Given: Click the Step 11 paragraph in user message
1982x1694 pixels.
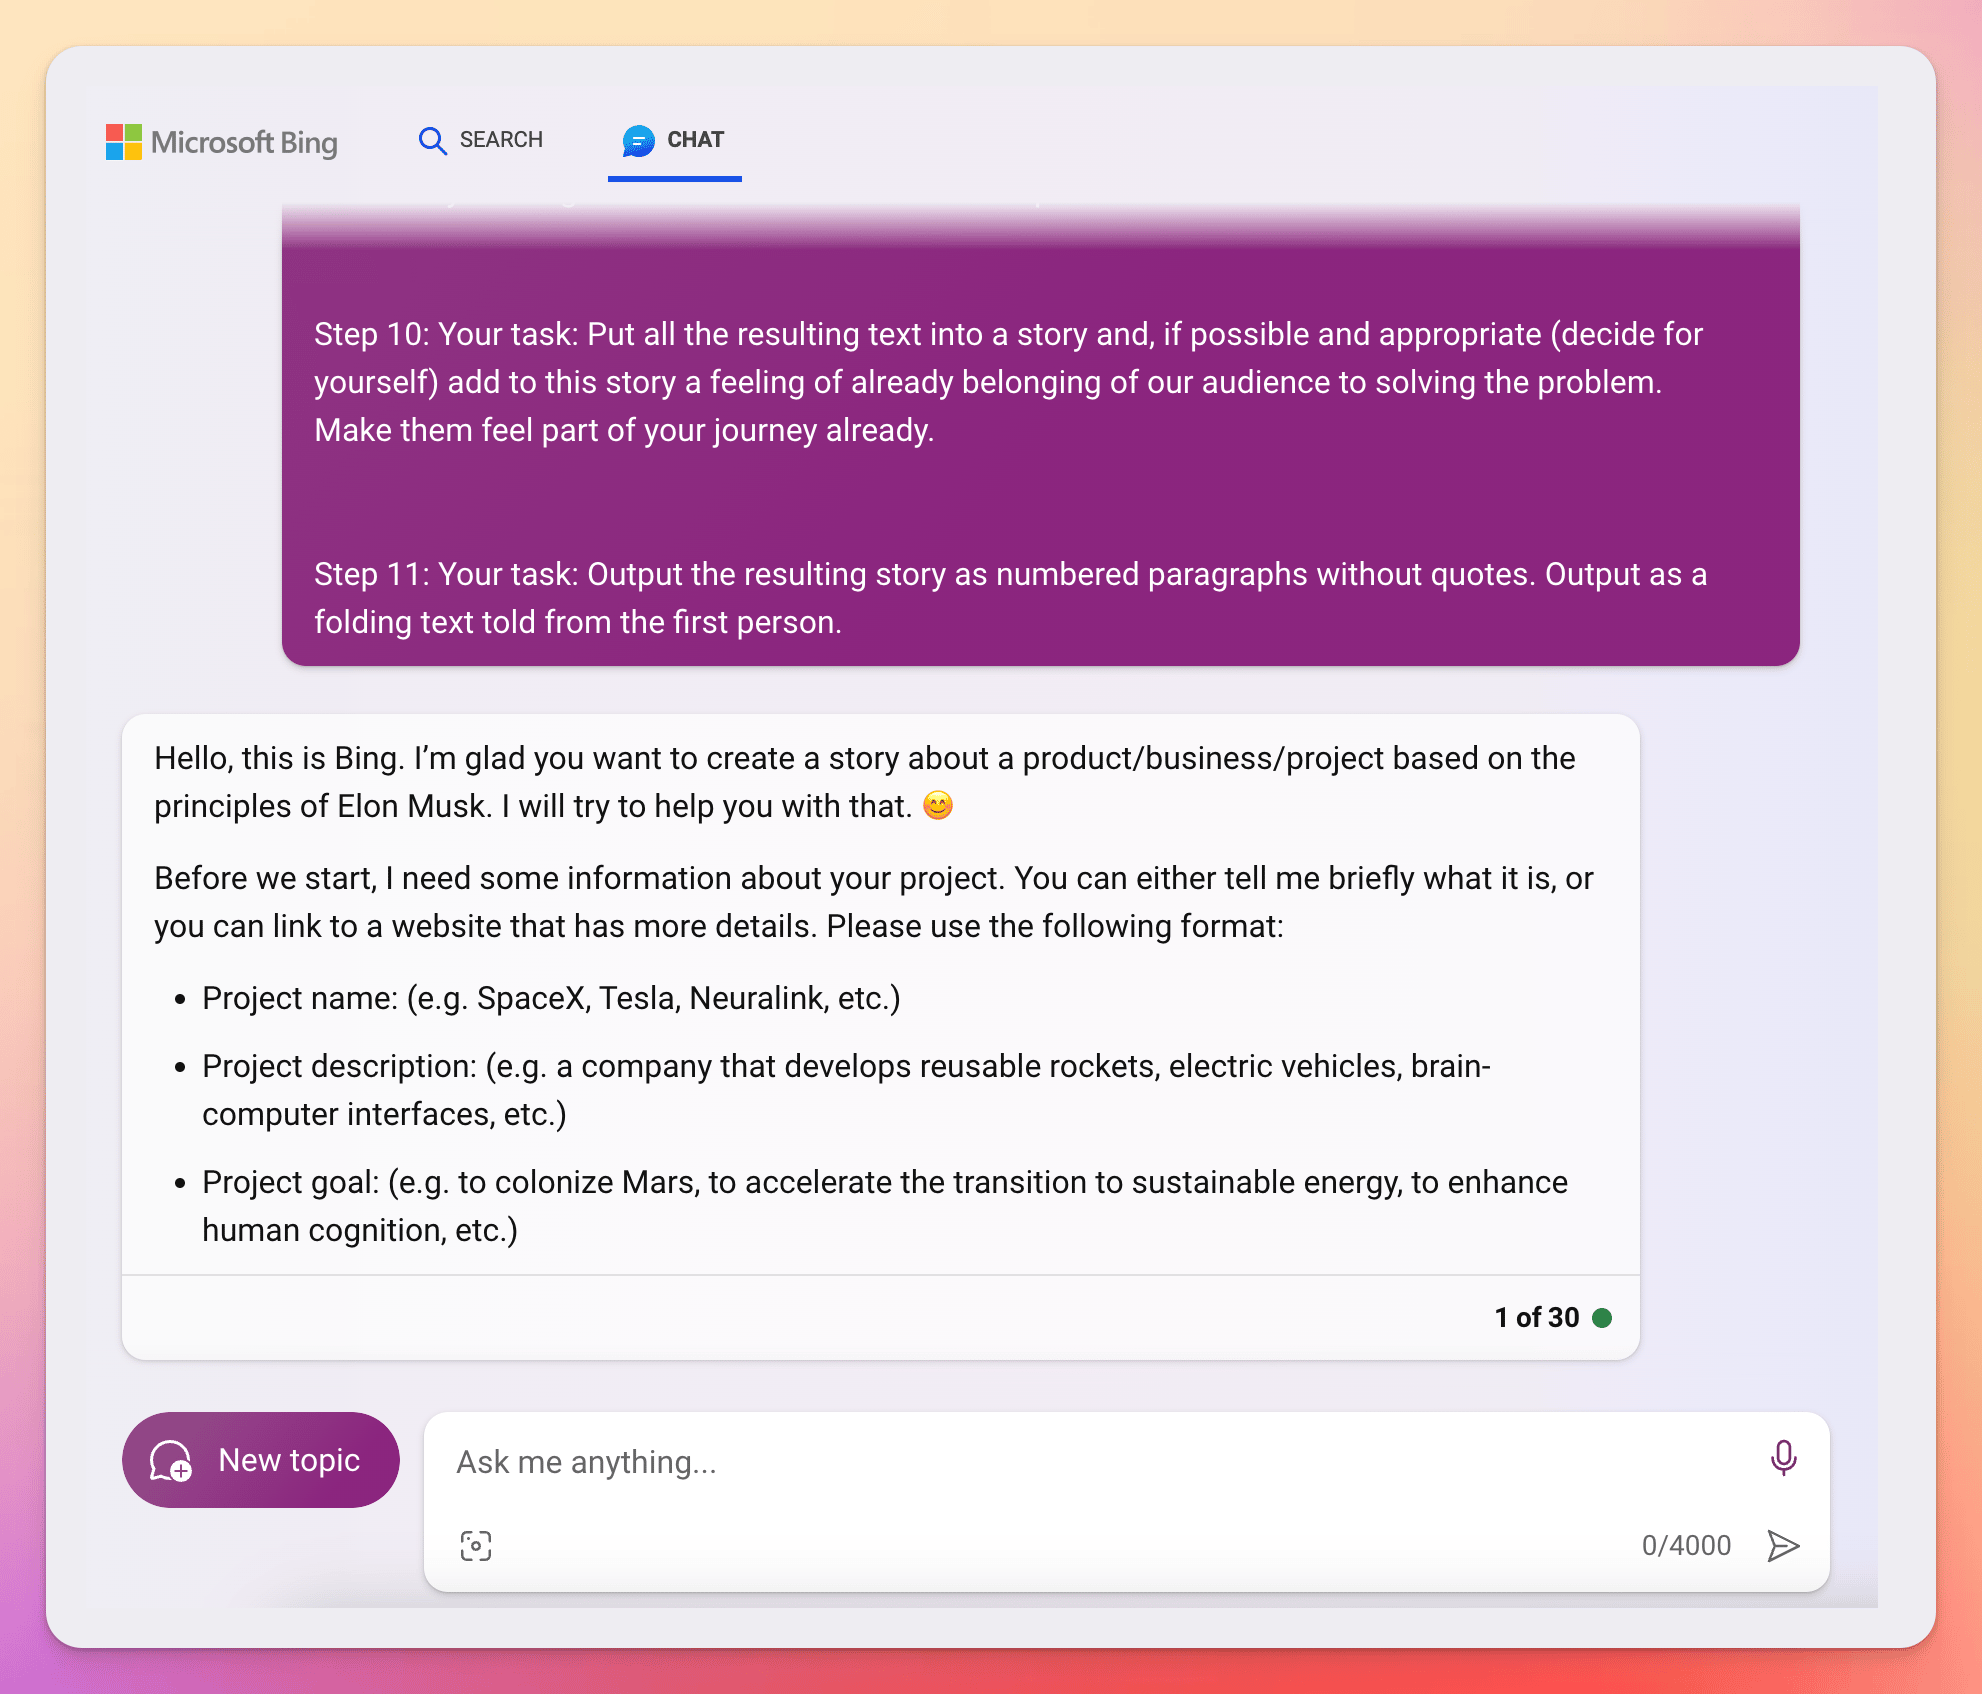Looking at the screenshot, I should tap(1010, 598).
